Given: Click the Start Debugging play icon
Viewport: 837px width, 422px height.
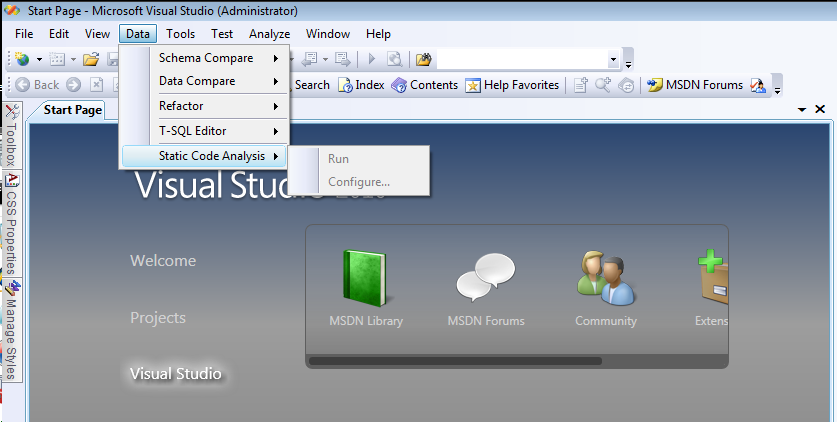Looking at the screenshot, I should (372, 59).
